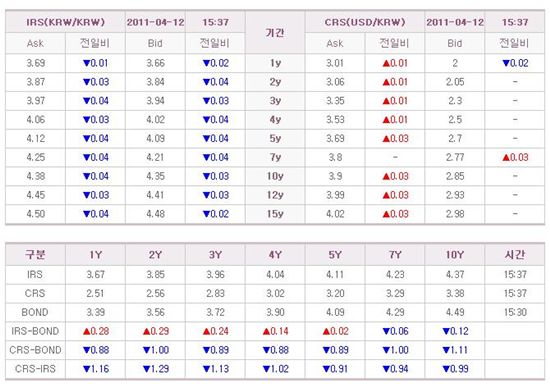Click the BOND time 15:30
550x387 pixels.
click(x=515, y=312)
